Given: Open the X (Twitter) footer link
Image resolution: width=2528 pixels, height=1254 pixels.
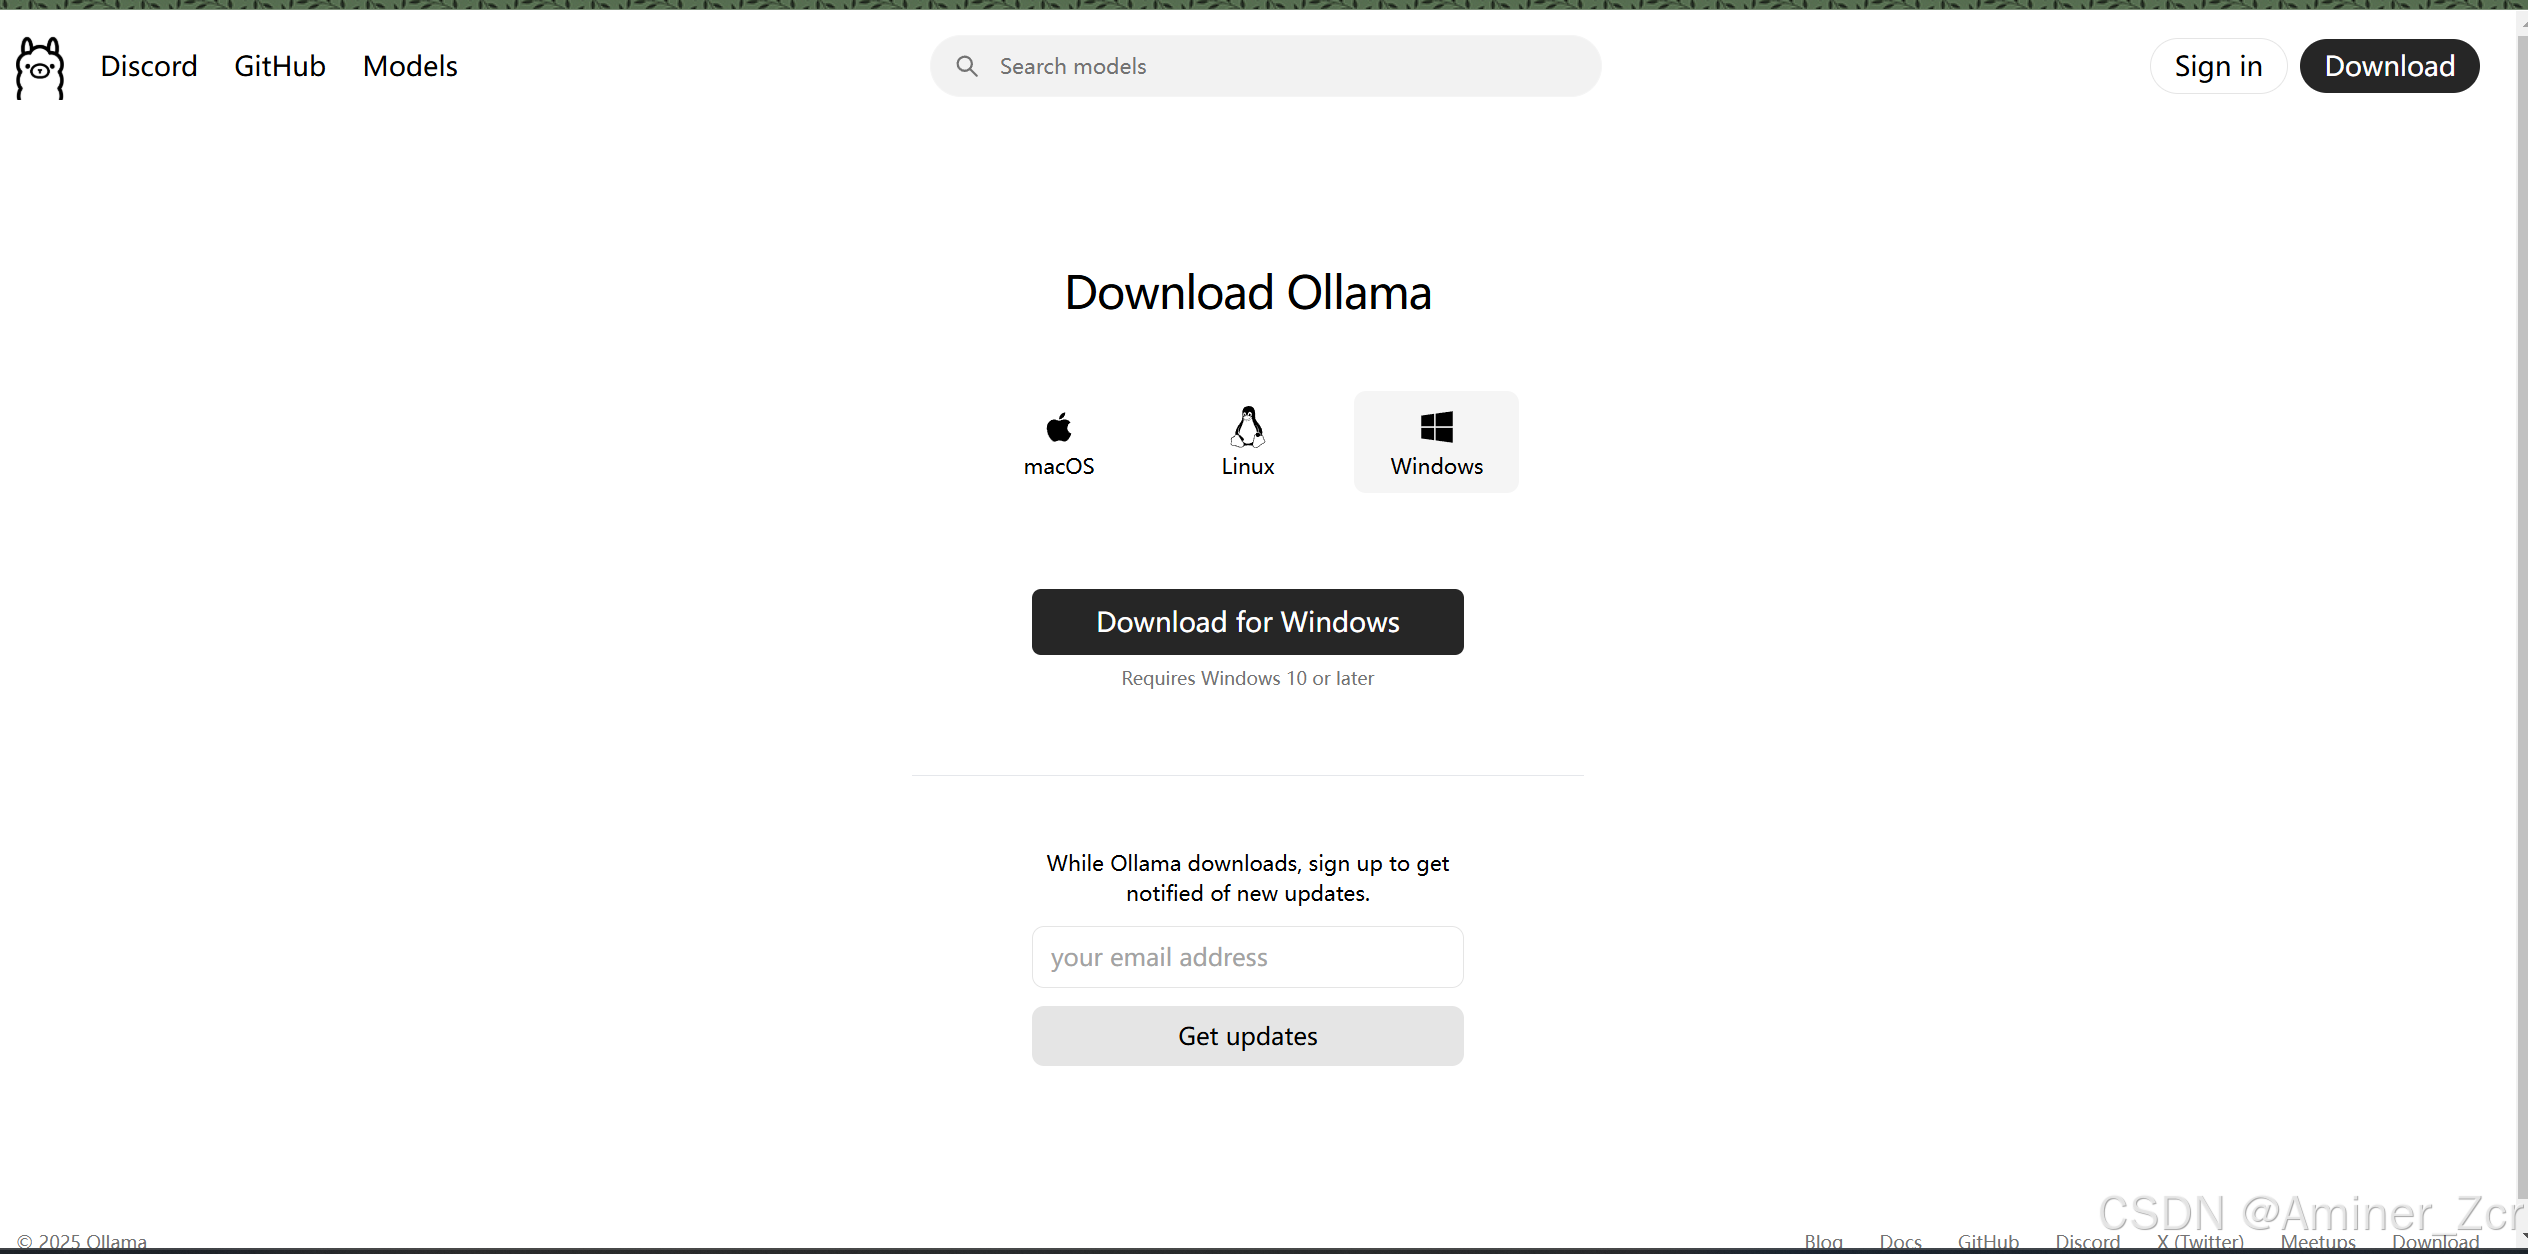Looking at the screenshot, I should (2200, 1241).
